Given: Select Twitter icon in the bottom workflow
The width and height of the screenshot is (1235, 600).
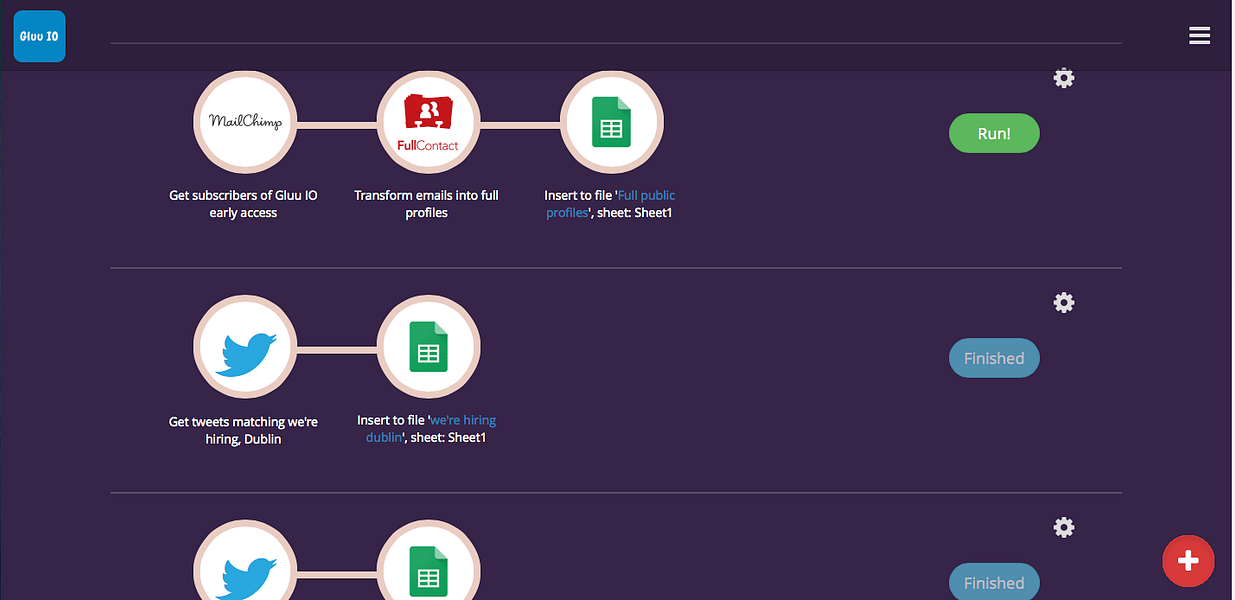Looking at the screenshot, I should point(245,560).
